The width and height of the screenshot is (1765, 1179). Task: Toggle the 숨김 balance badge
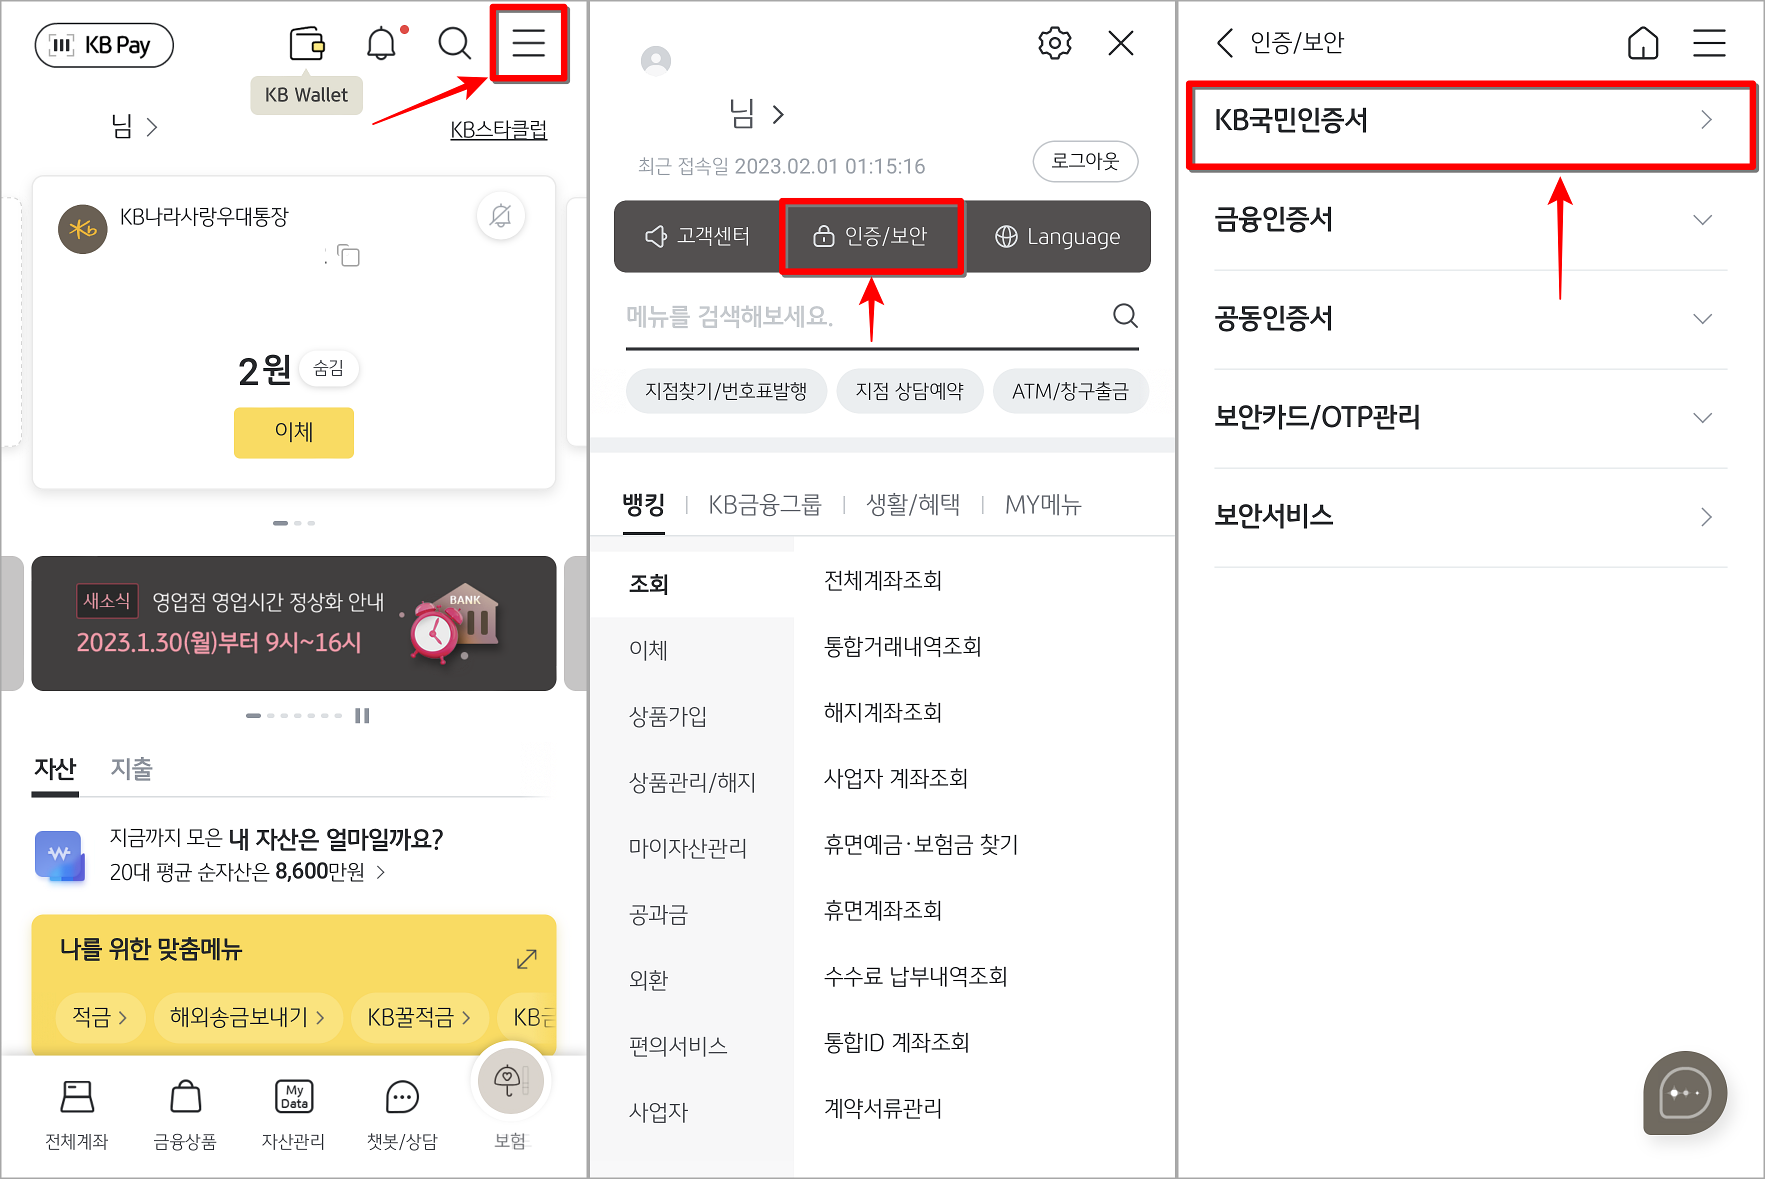[329, 368]
